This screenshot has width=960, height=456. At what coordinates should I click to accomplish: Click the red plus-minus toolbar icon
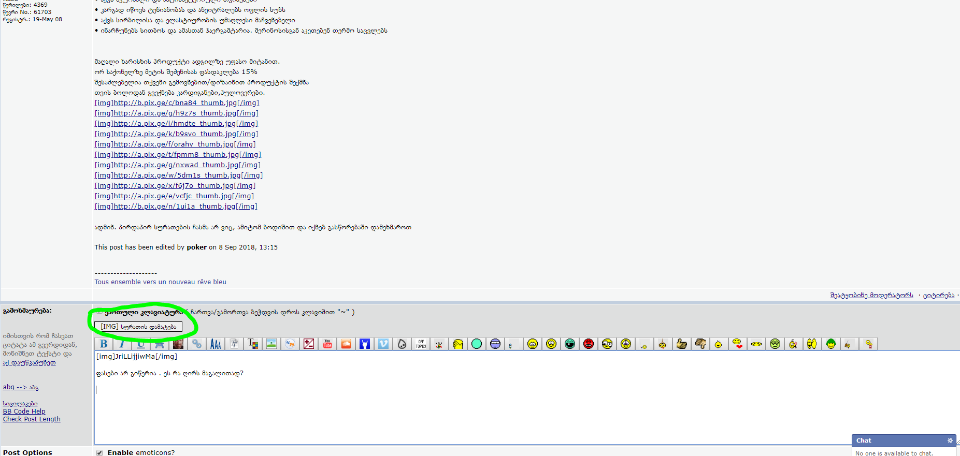tap(309, 344)
